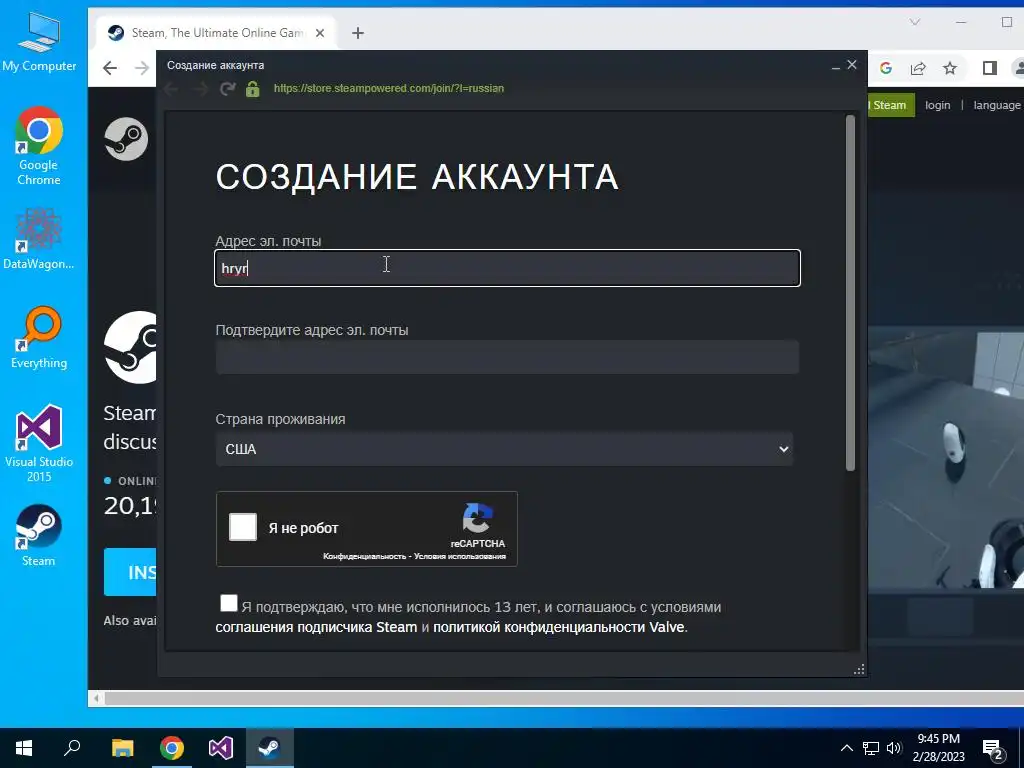The width and height of the screenshot is (1024, 768).
Task: Click the Steam logo on the web page
Action: pos(126,138)
